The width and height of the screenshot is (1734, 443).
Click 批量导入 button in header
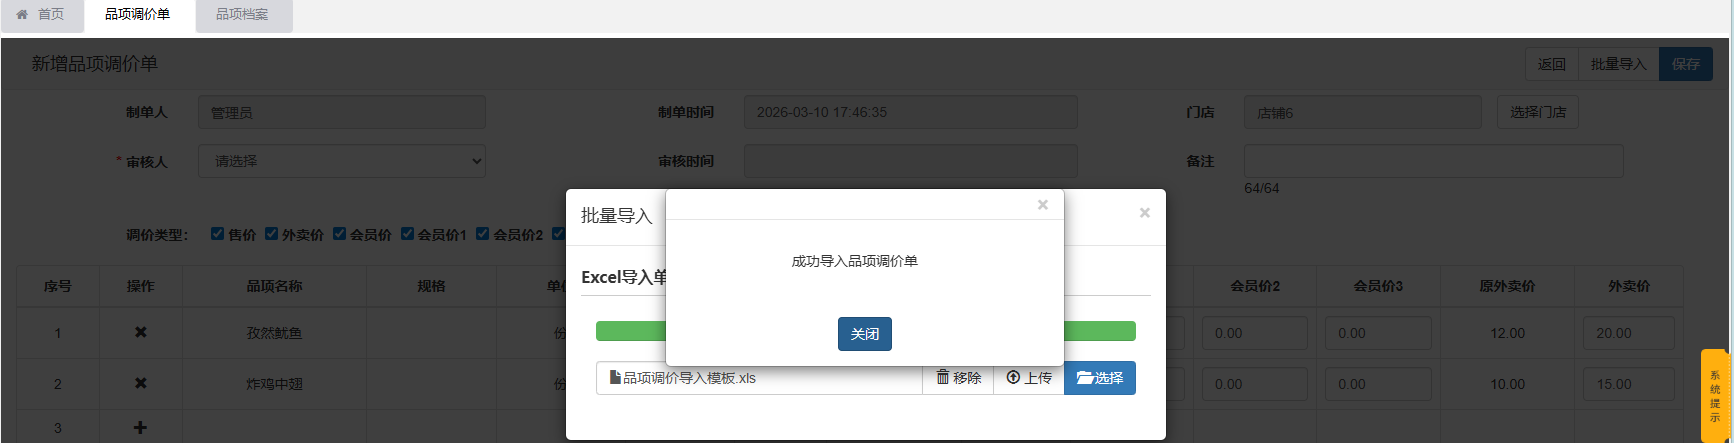pos(1618,64)
